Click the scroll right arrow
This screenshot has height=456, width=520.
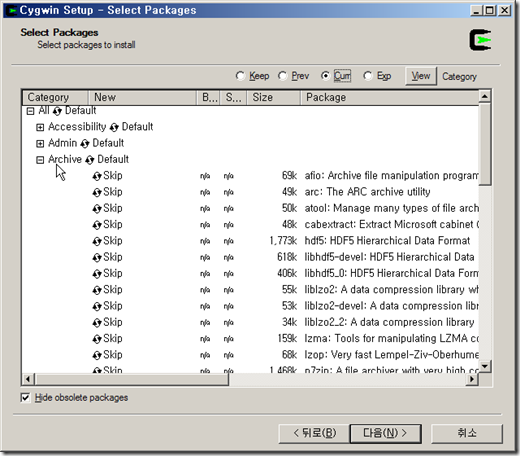pyautogui.click(x=472, y=379)
